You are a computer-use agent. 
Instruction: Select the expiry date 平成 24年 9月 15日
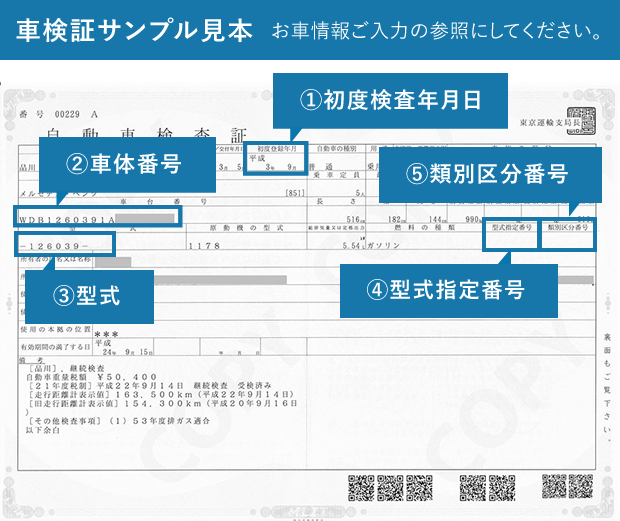pos(124,347)
